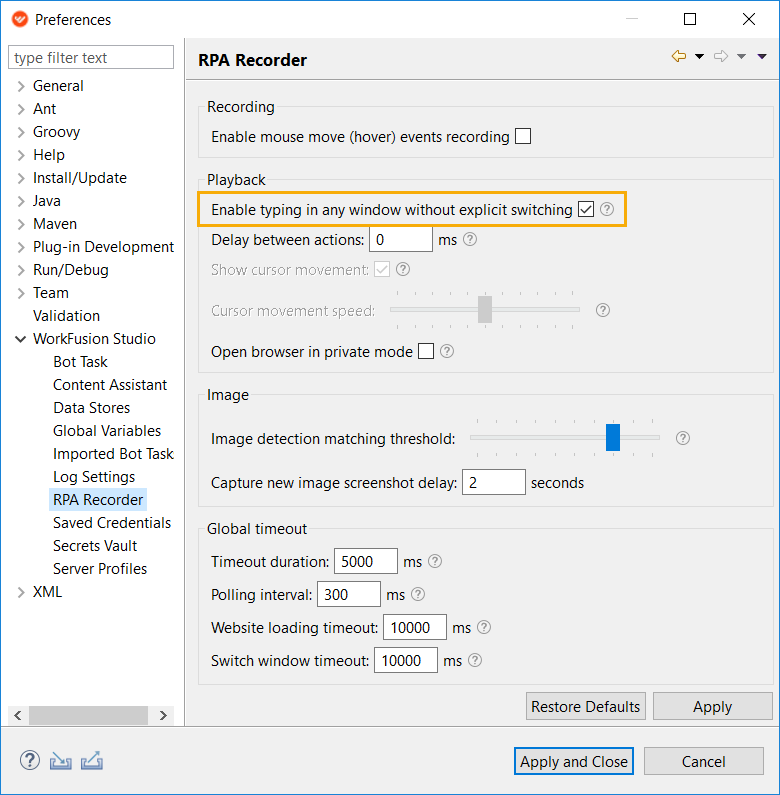Click the export preferences icon
This screenshot has width=780, height=795.
[92, 761]
